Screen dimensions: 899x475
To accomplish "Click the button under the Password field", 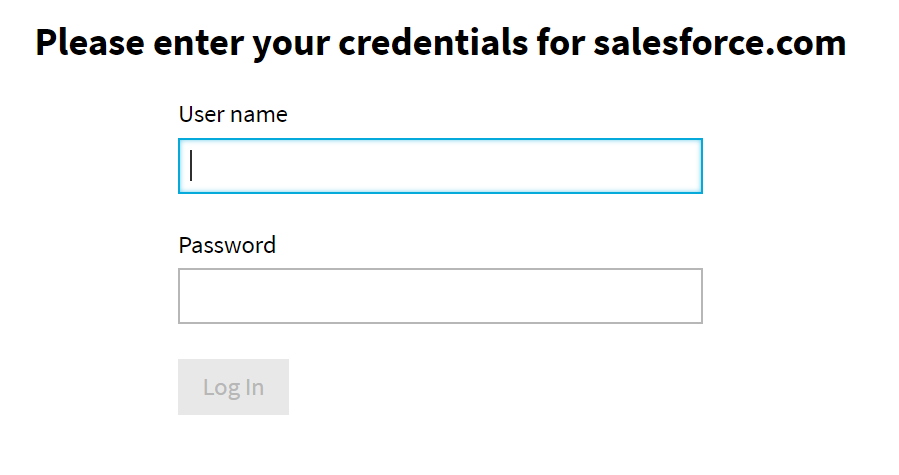I will 233,387.
